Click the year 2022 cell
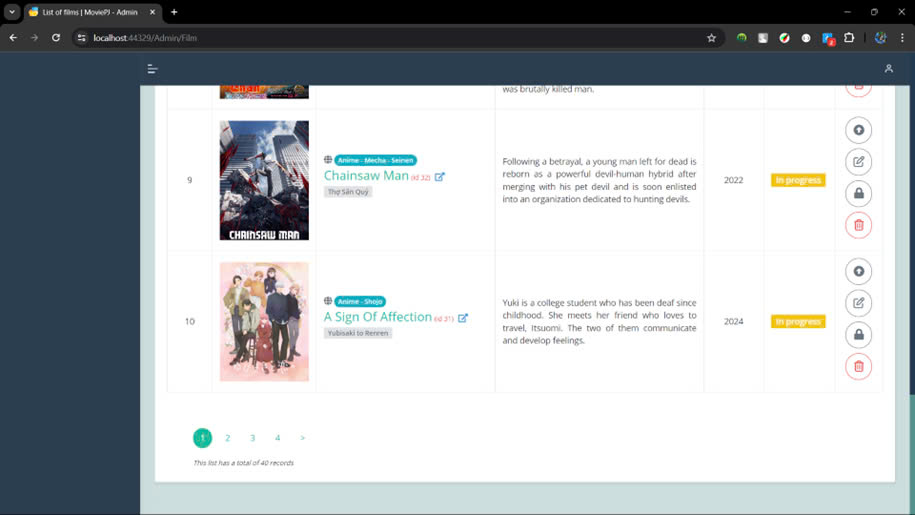915x515 pixels. point(734,180)
